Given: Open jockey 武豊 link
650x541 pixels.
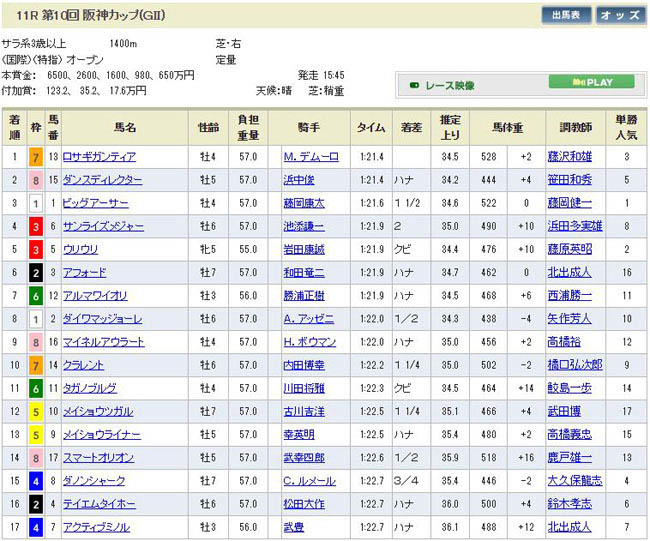Looking at the screenshot, I should click(295, 527).
